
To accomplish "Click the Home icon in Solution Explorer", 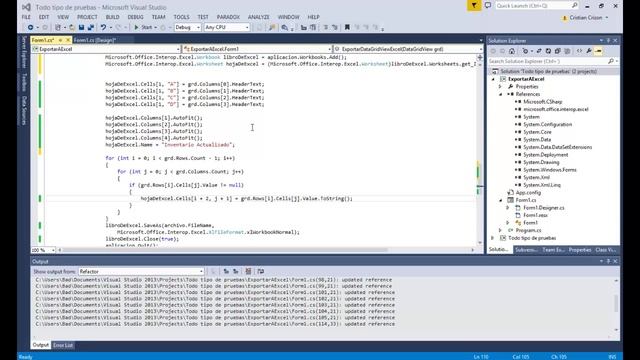I will coord(512,51).
